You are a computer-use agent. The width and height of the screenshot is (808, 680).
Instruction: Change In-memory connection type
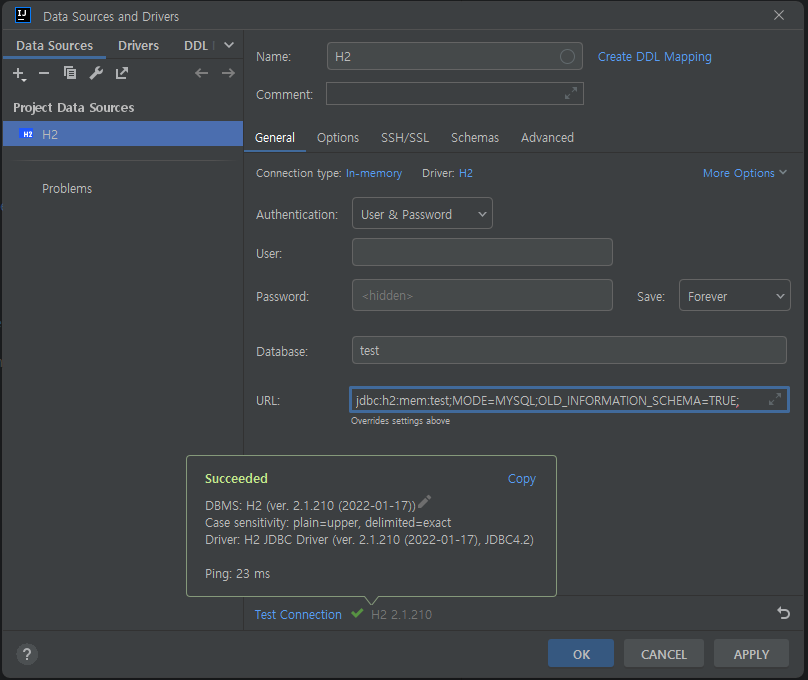[x=374, y=173]
